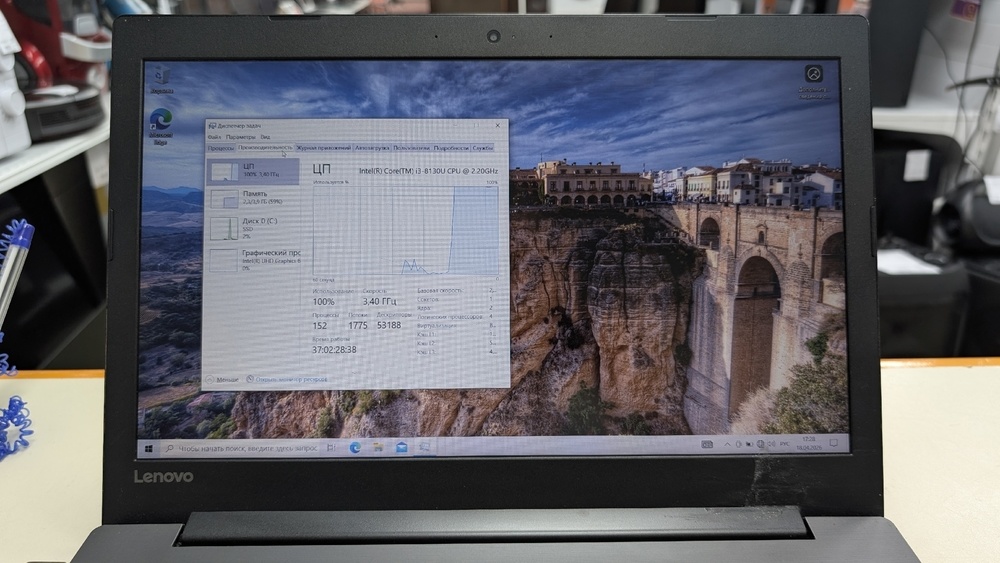Open the notification center icon

(x=834, y=442)
